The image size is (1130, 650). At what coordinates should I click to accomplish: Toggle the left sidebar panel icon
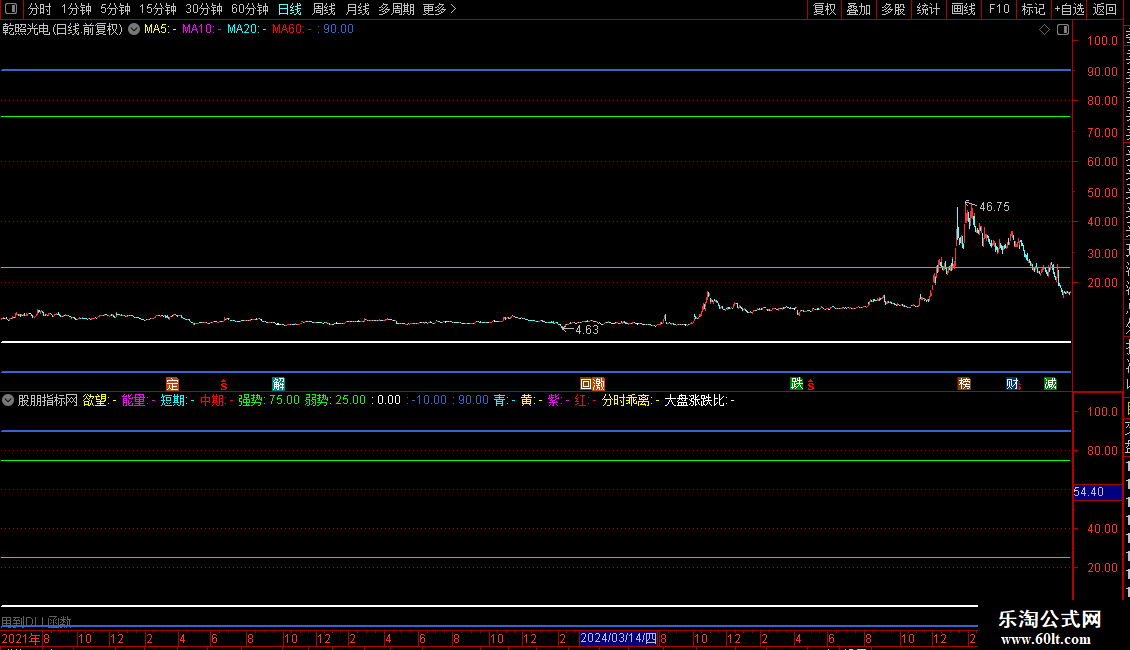[11, 9]
